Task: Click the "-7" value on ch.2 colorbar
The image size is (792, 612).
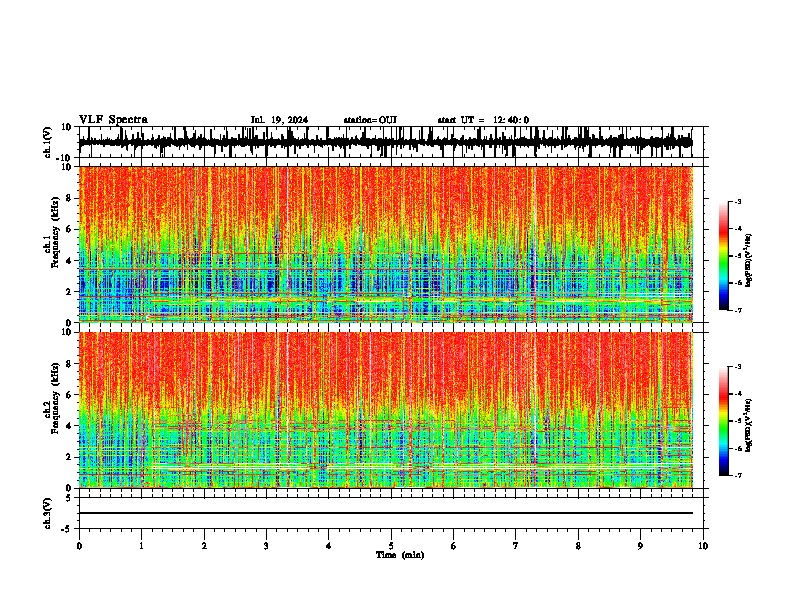Action: pos(737,475)
